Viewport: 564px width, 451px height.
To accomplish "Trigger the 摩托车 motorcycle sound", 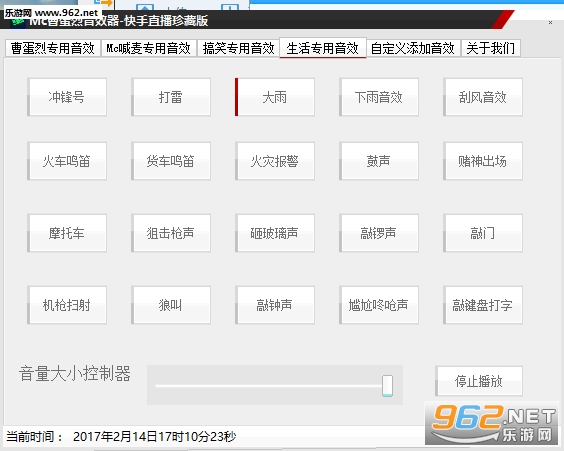I will [67, 233].
